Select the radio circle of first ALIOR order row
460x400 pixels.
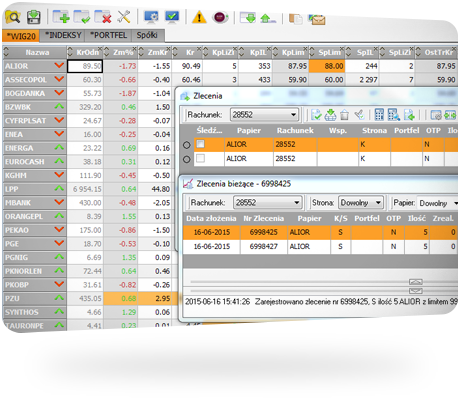(x=186, y=145)
